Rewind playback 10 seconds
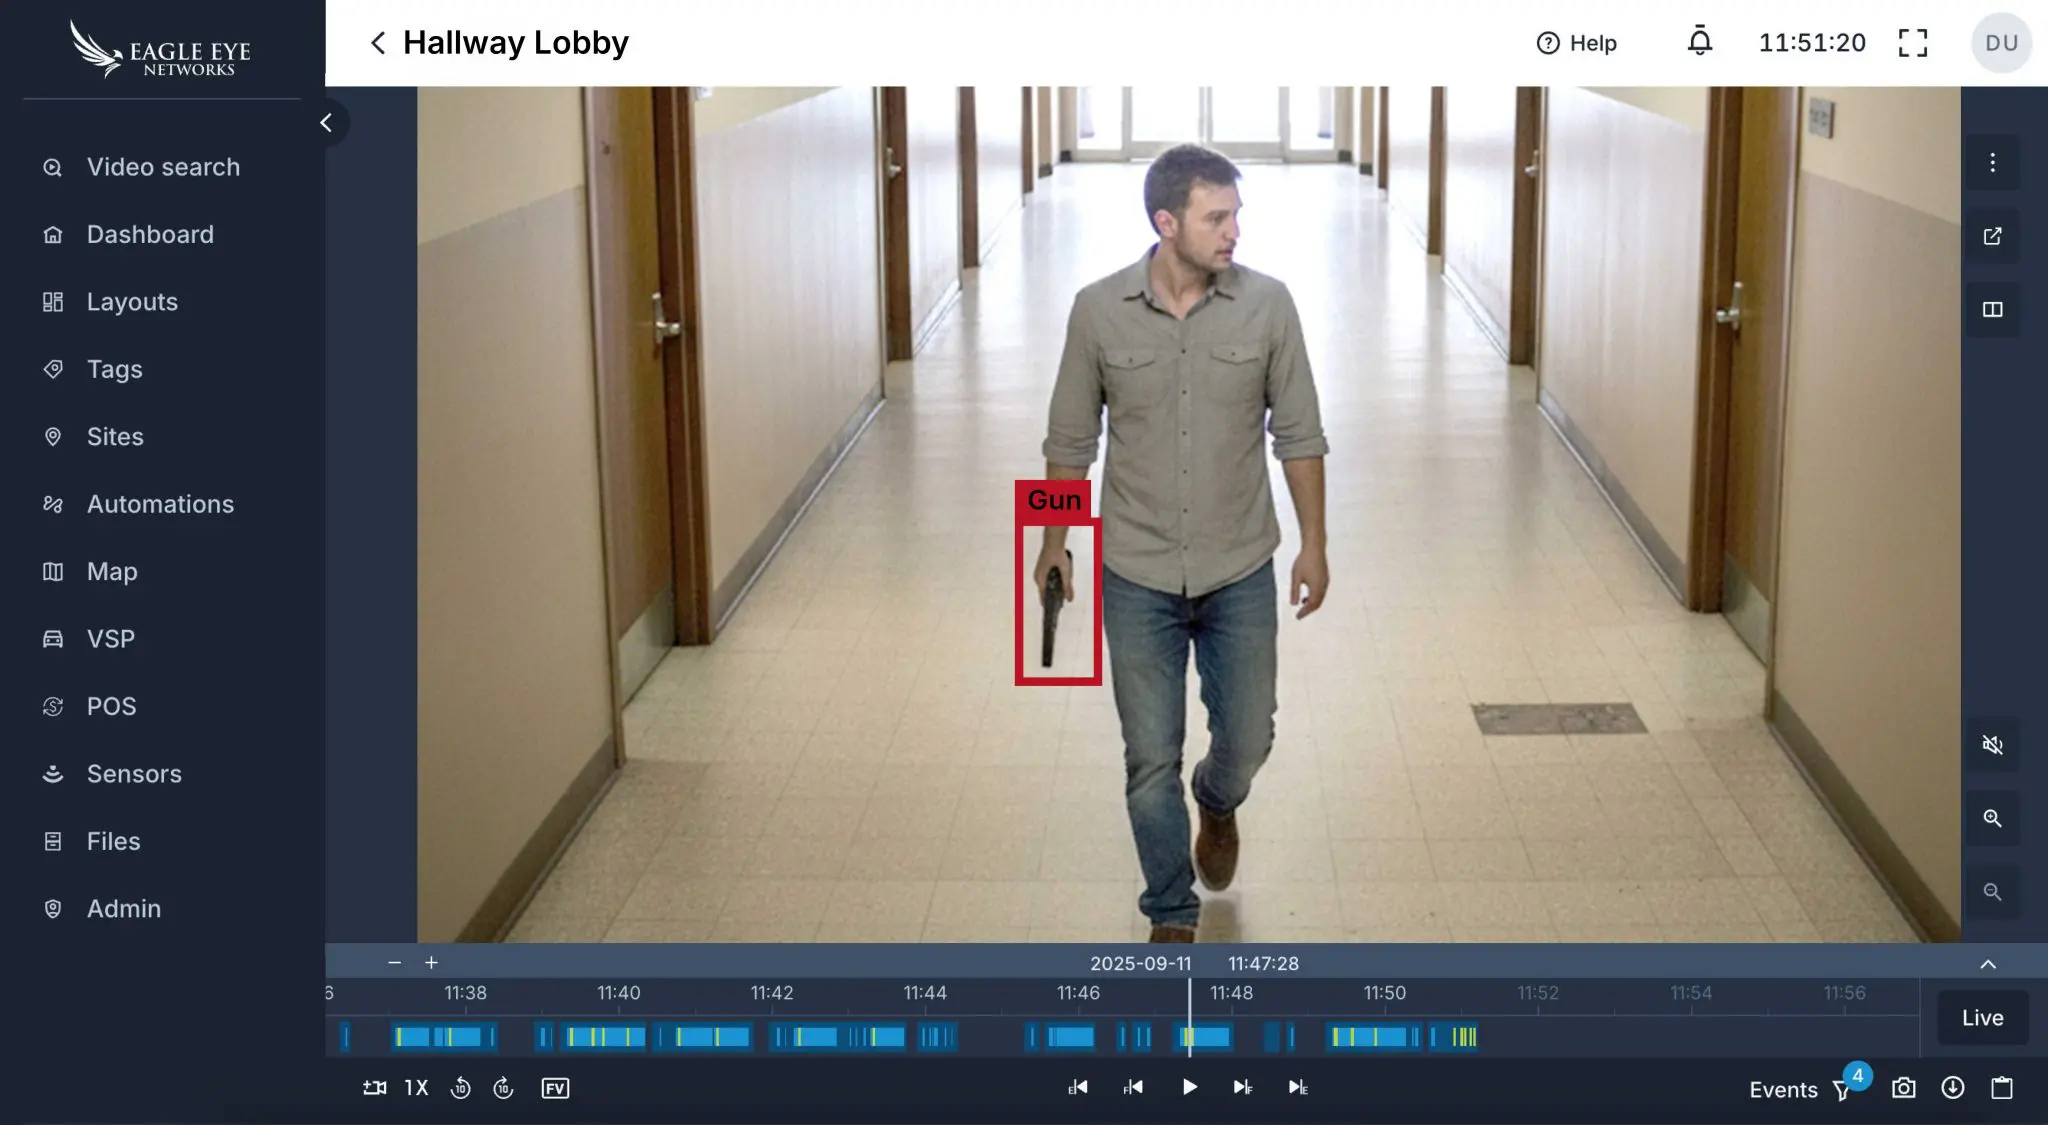This screenshot has height=1125, width=2048. (x=461, y=1088)
